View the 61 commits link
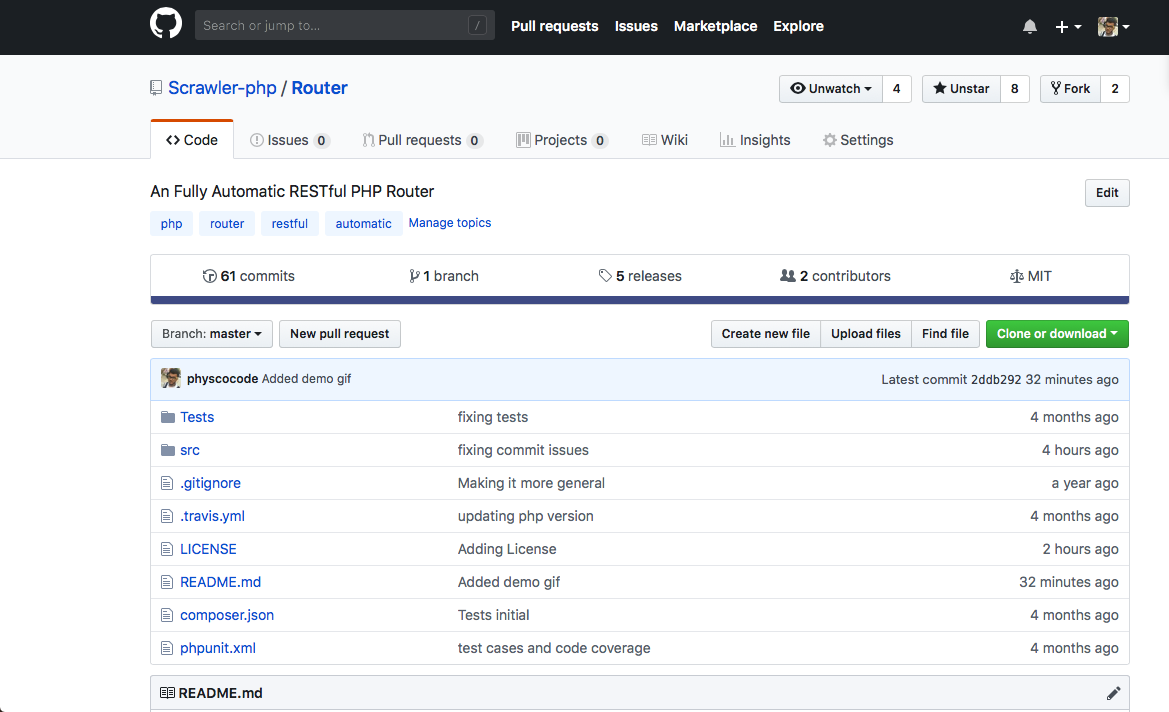1169x712 pixels. coord(248,276)
